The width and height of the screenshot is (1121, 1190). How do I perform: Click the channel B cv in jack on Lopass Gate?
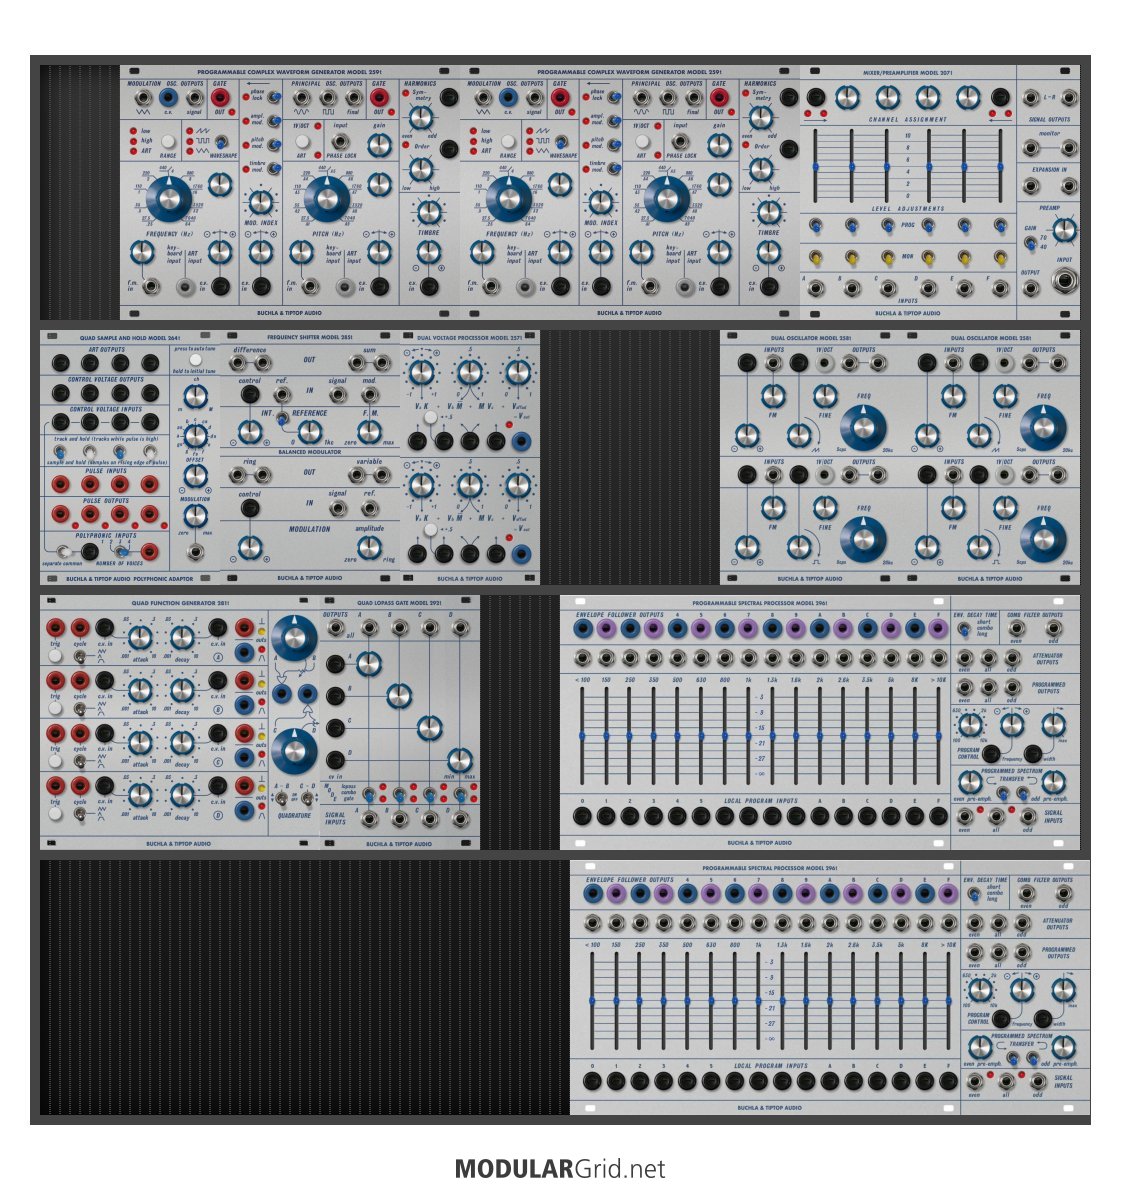[x=335, y=696]
